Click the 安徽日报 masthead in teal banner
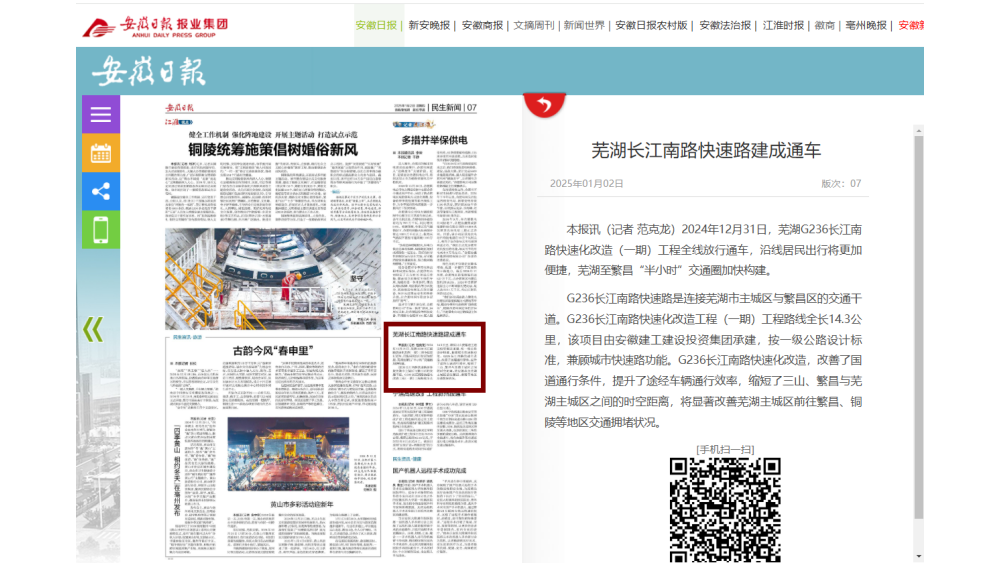 [x=149, y=72]
